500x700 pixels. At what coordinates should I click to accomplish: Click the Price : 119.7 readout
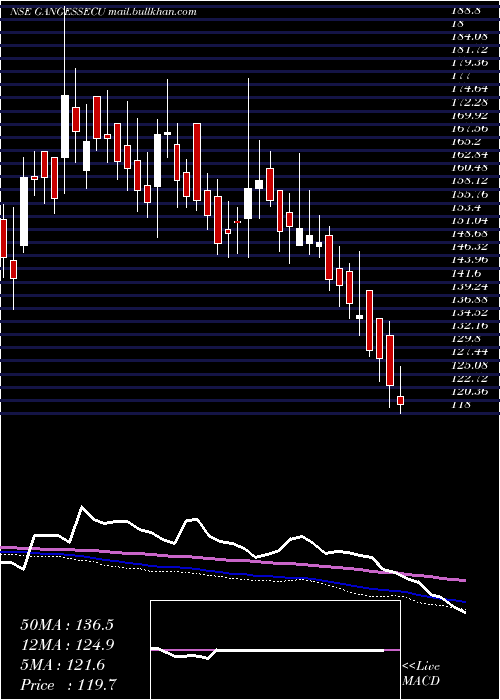[x=70, y=685]
